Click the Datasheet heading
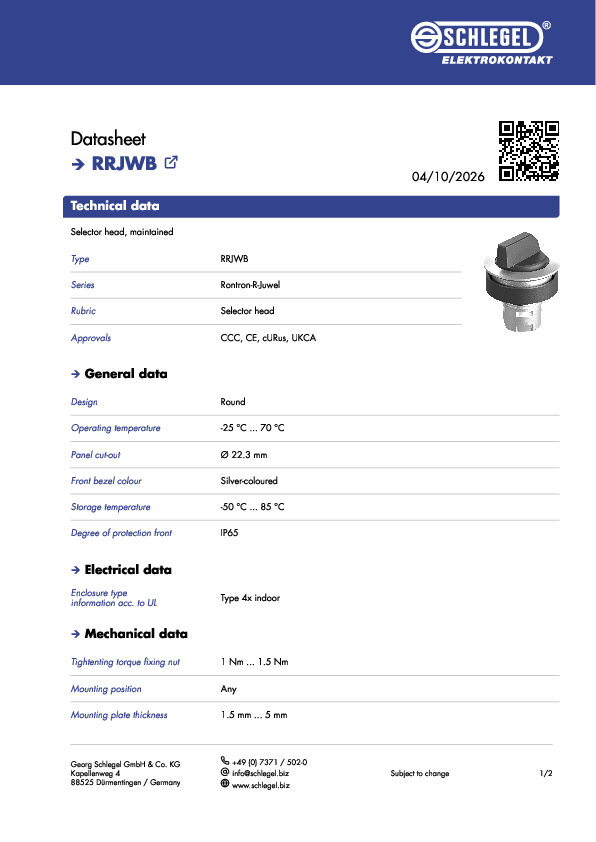 tap(108, 139)
